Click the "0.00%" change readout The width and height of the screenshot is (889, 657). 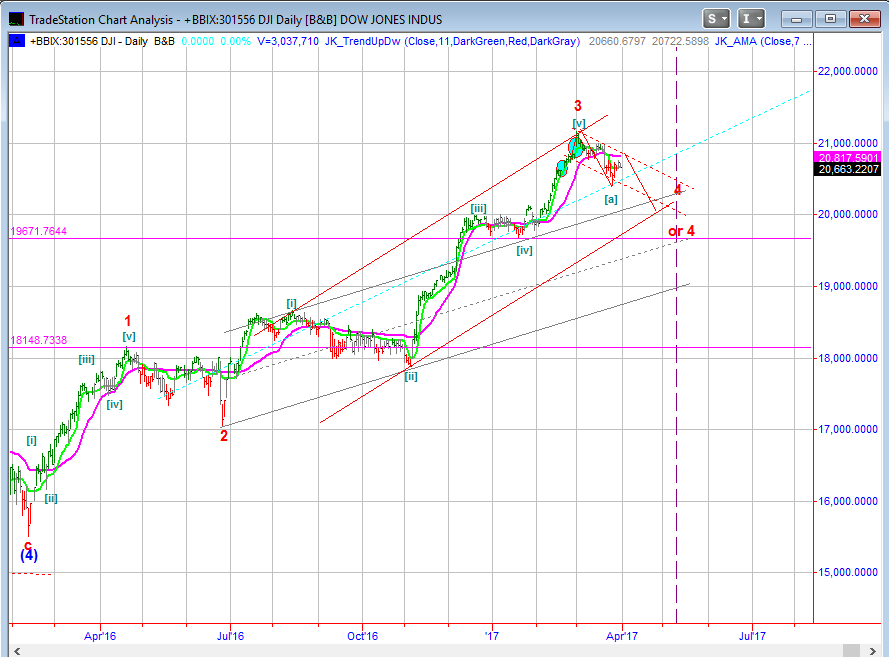tap(235, 41)
